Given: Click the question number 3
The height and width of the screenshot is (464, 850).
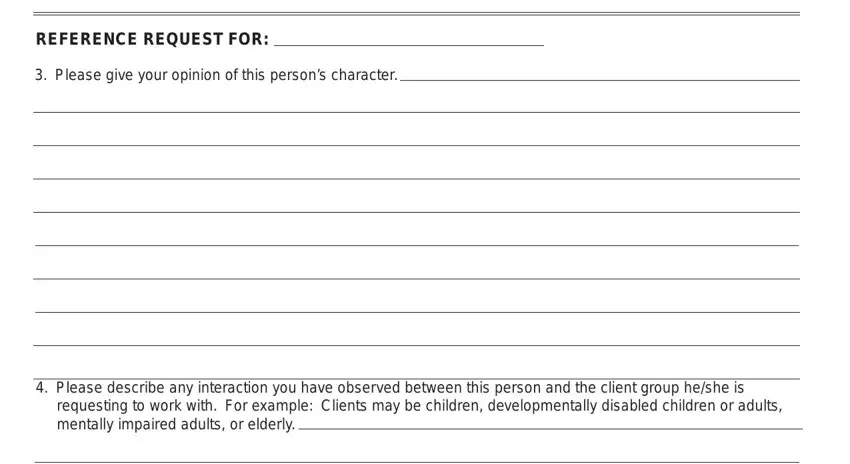Looking at the screenshot, I should pyautogui.click(x=41, y=75).
